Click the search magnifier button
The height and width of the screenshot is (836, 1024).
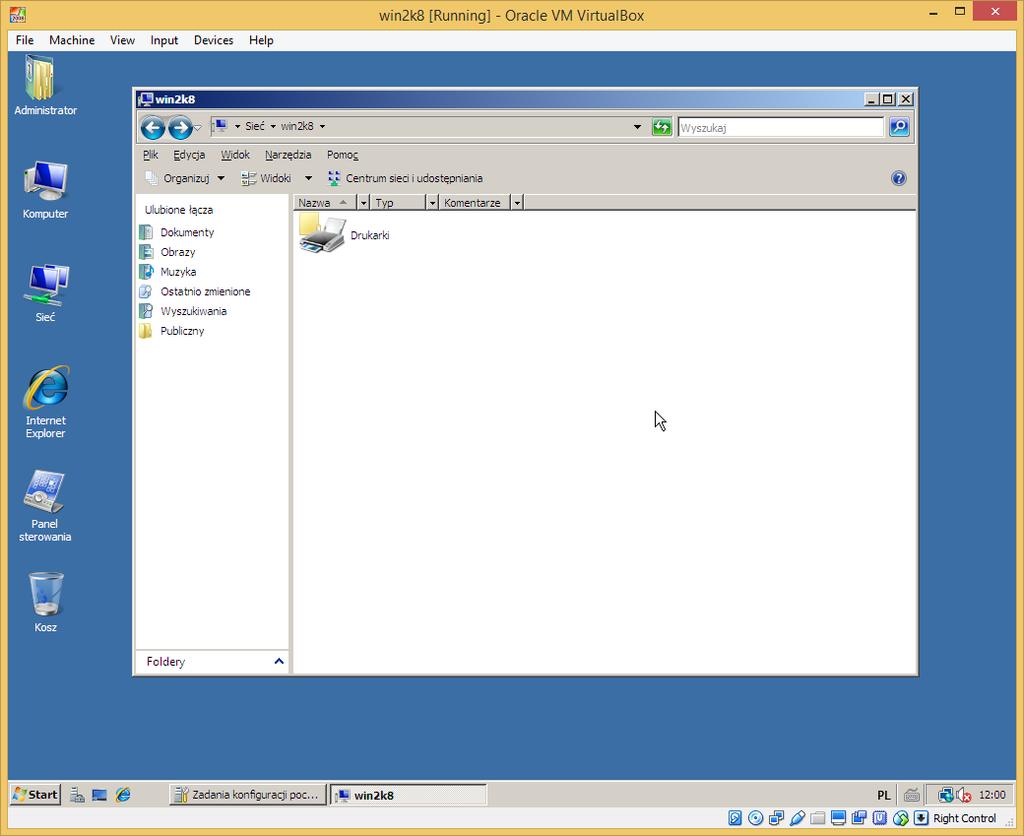(x=899, y=127)
